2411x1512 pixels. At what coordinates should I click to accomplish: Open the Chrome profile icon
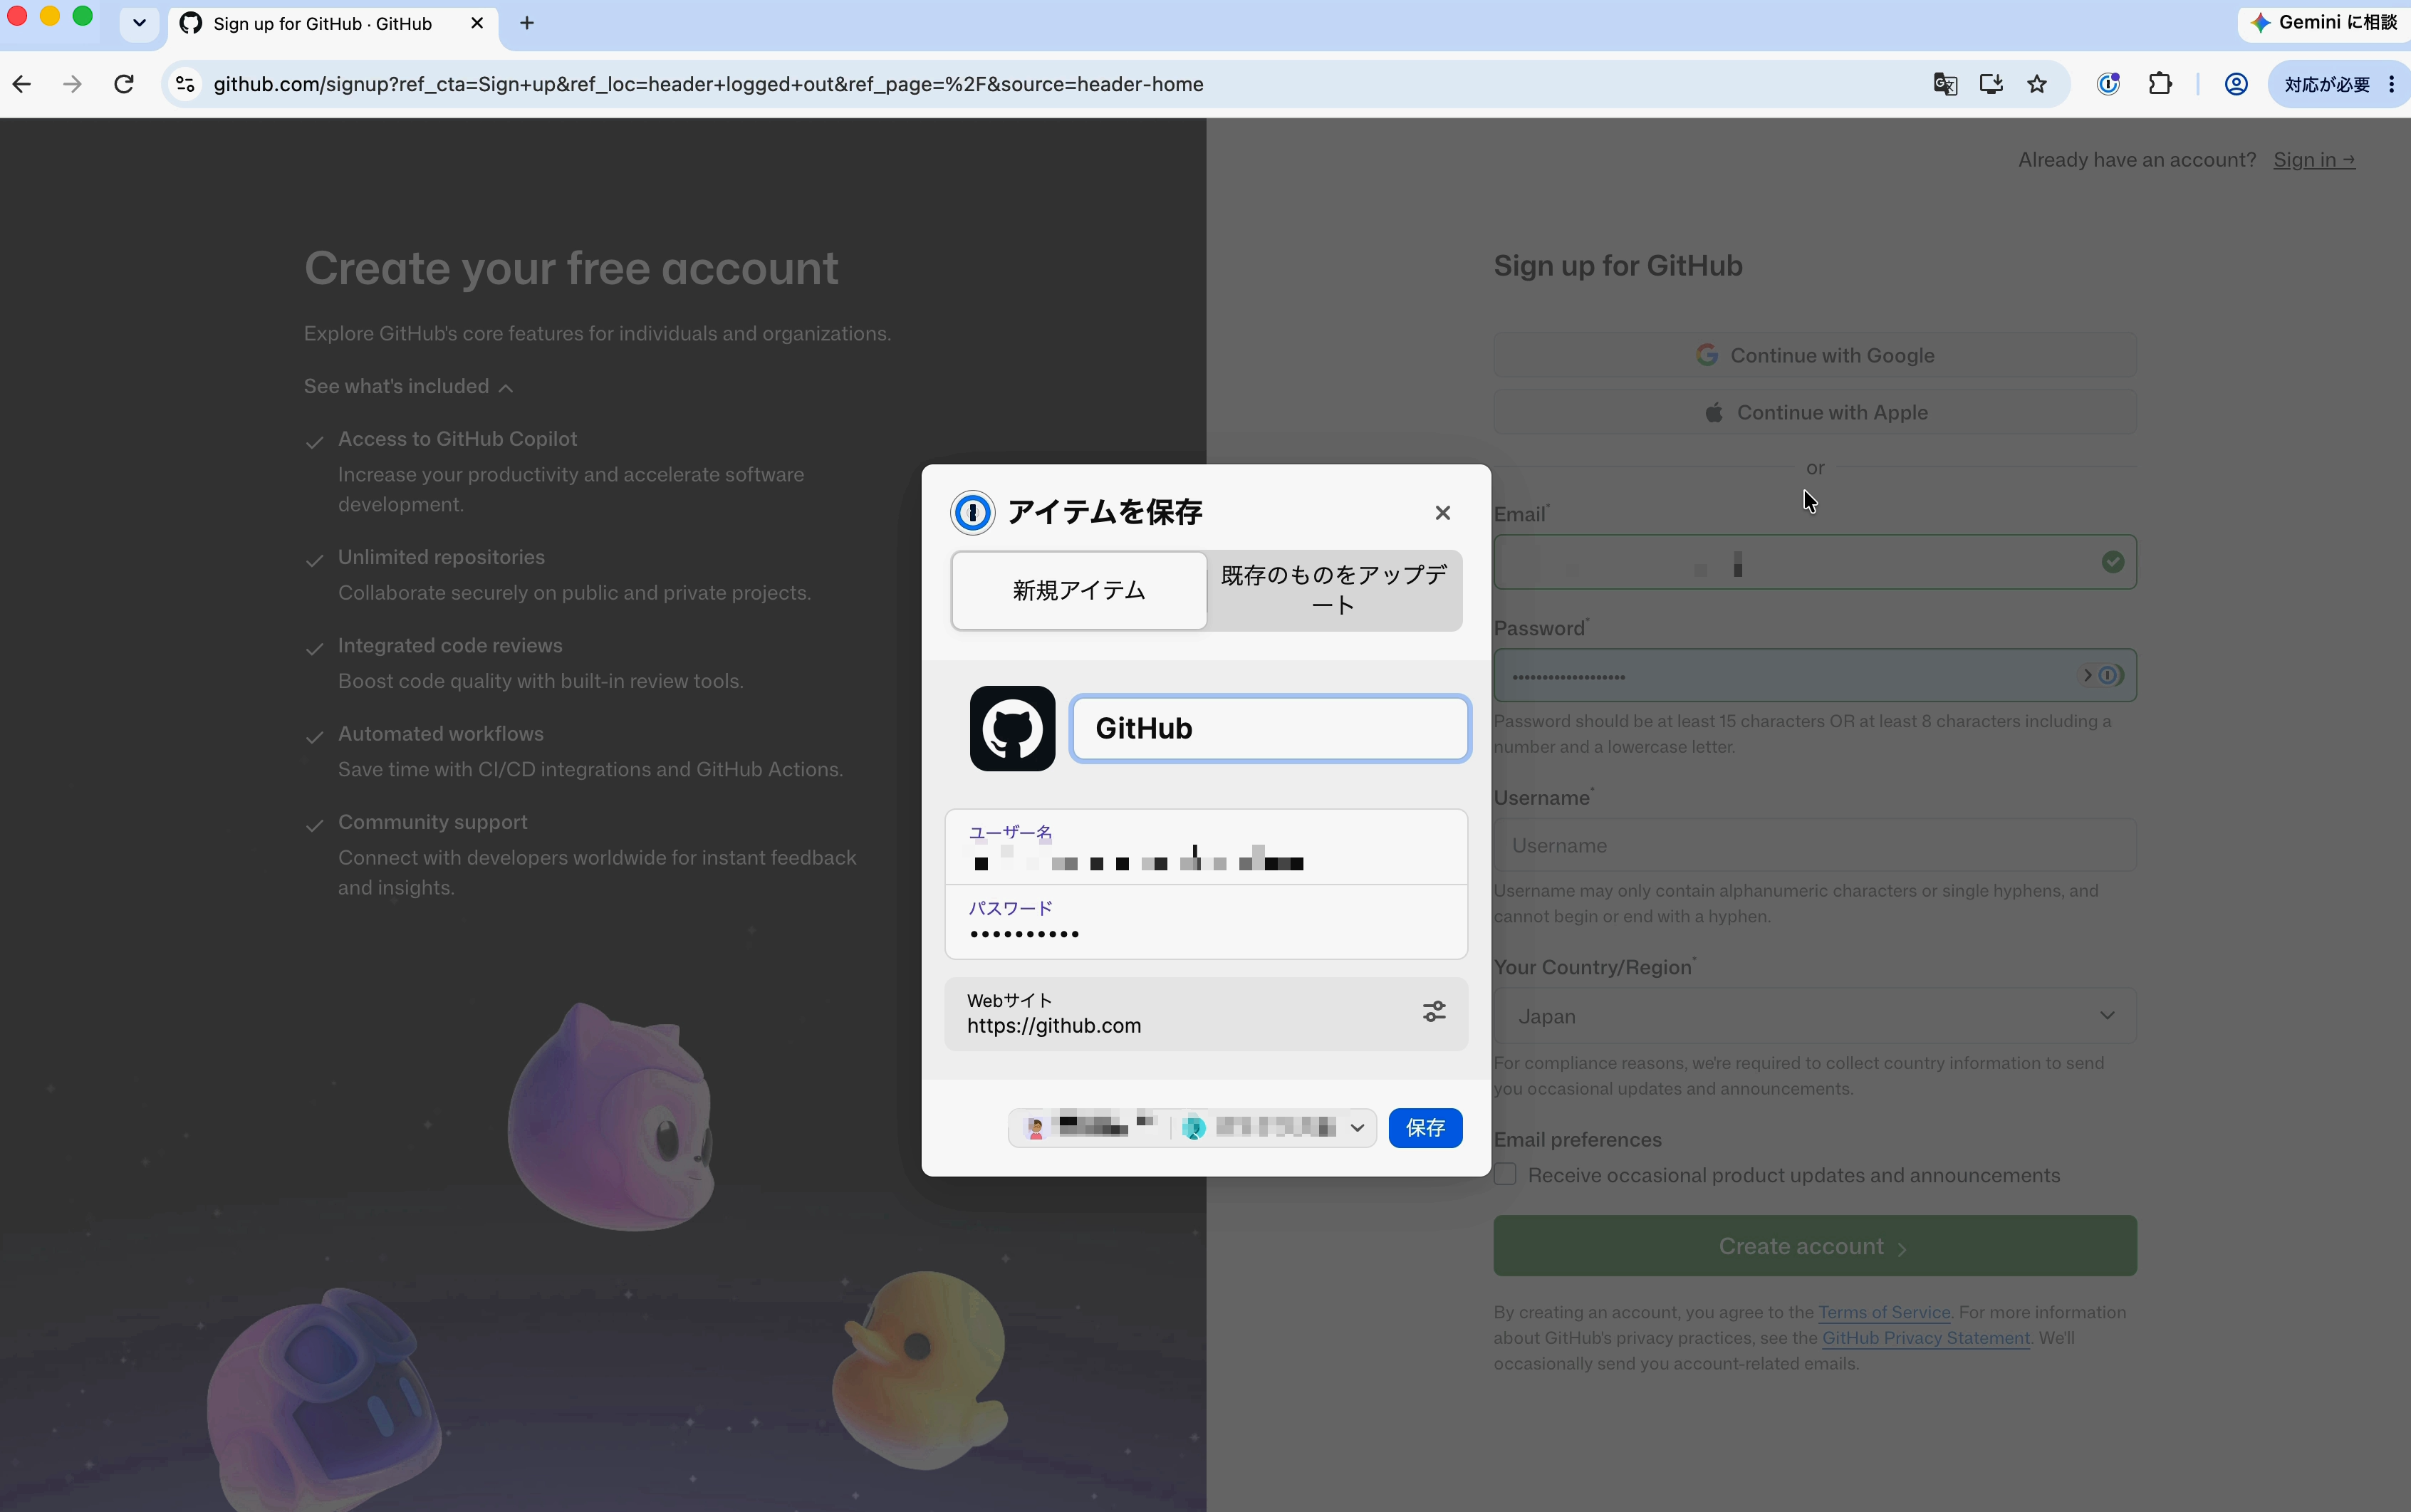2236,84
